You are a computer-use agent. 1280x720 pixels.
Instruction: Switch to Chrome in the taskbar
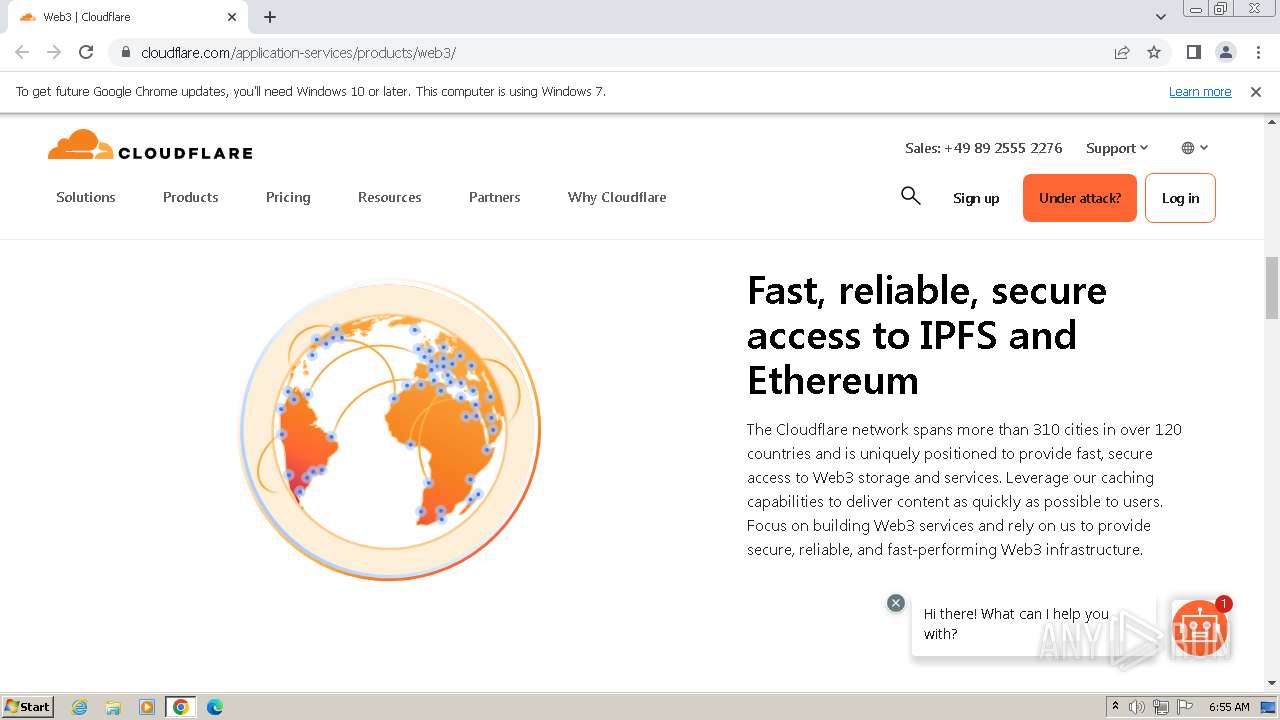[x=181, y=707]
